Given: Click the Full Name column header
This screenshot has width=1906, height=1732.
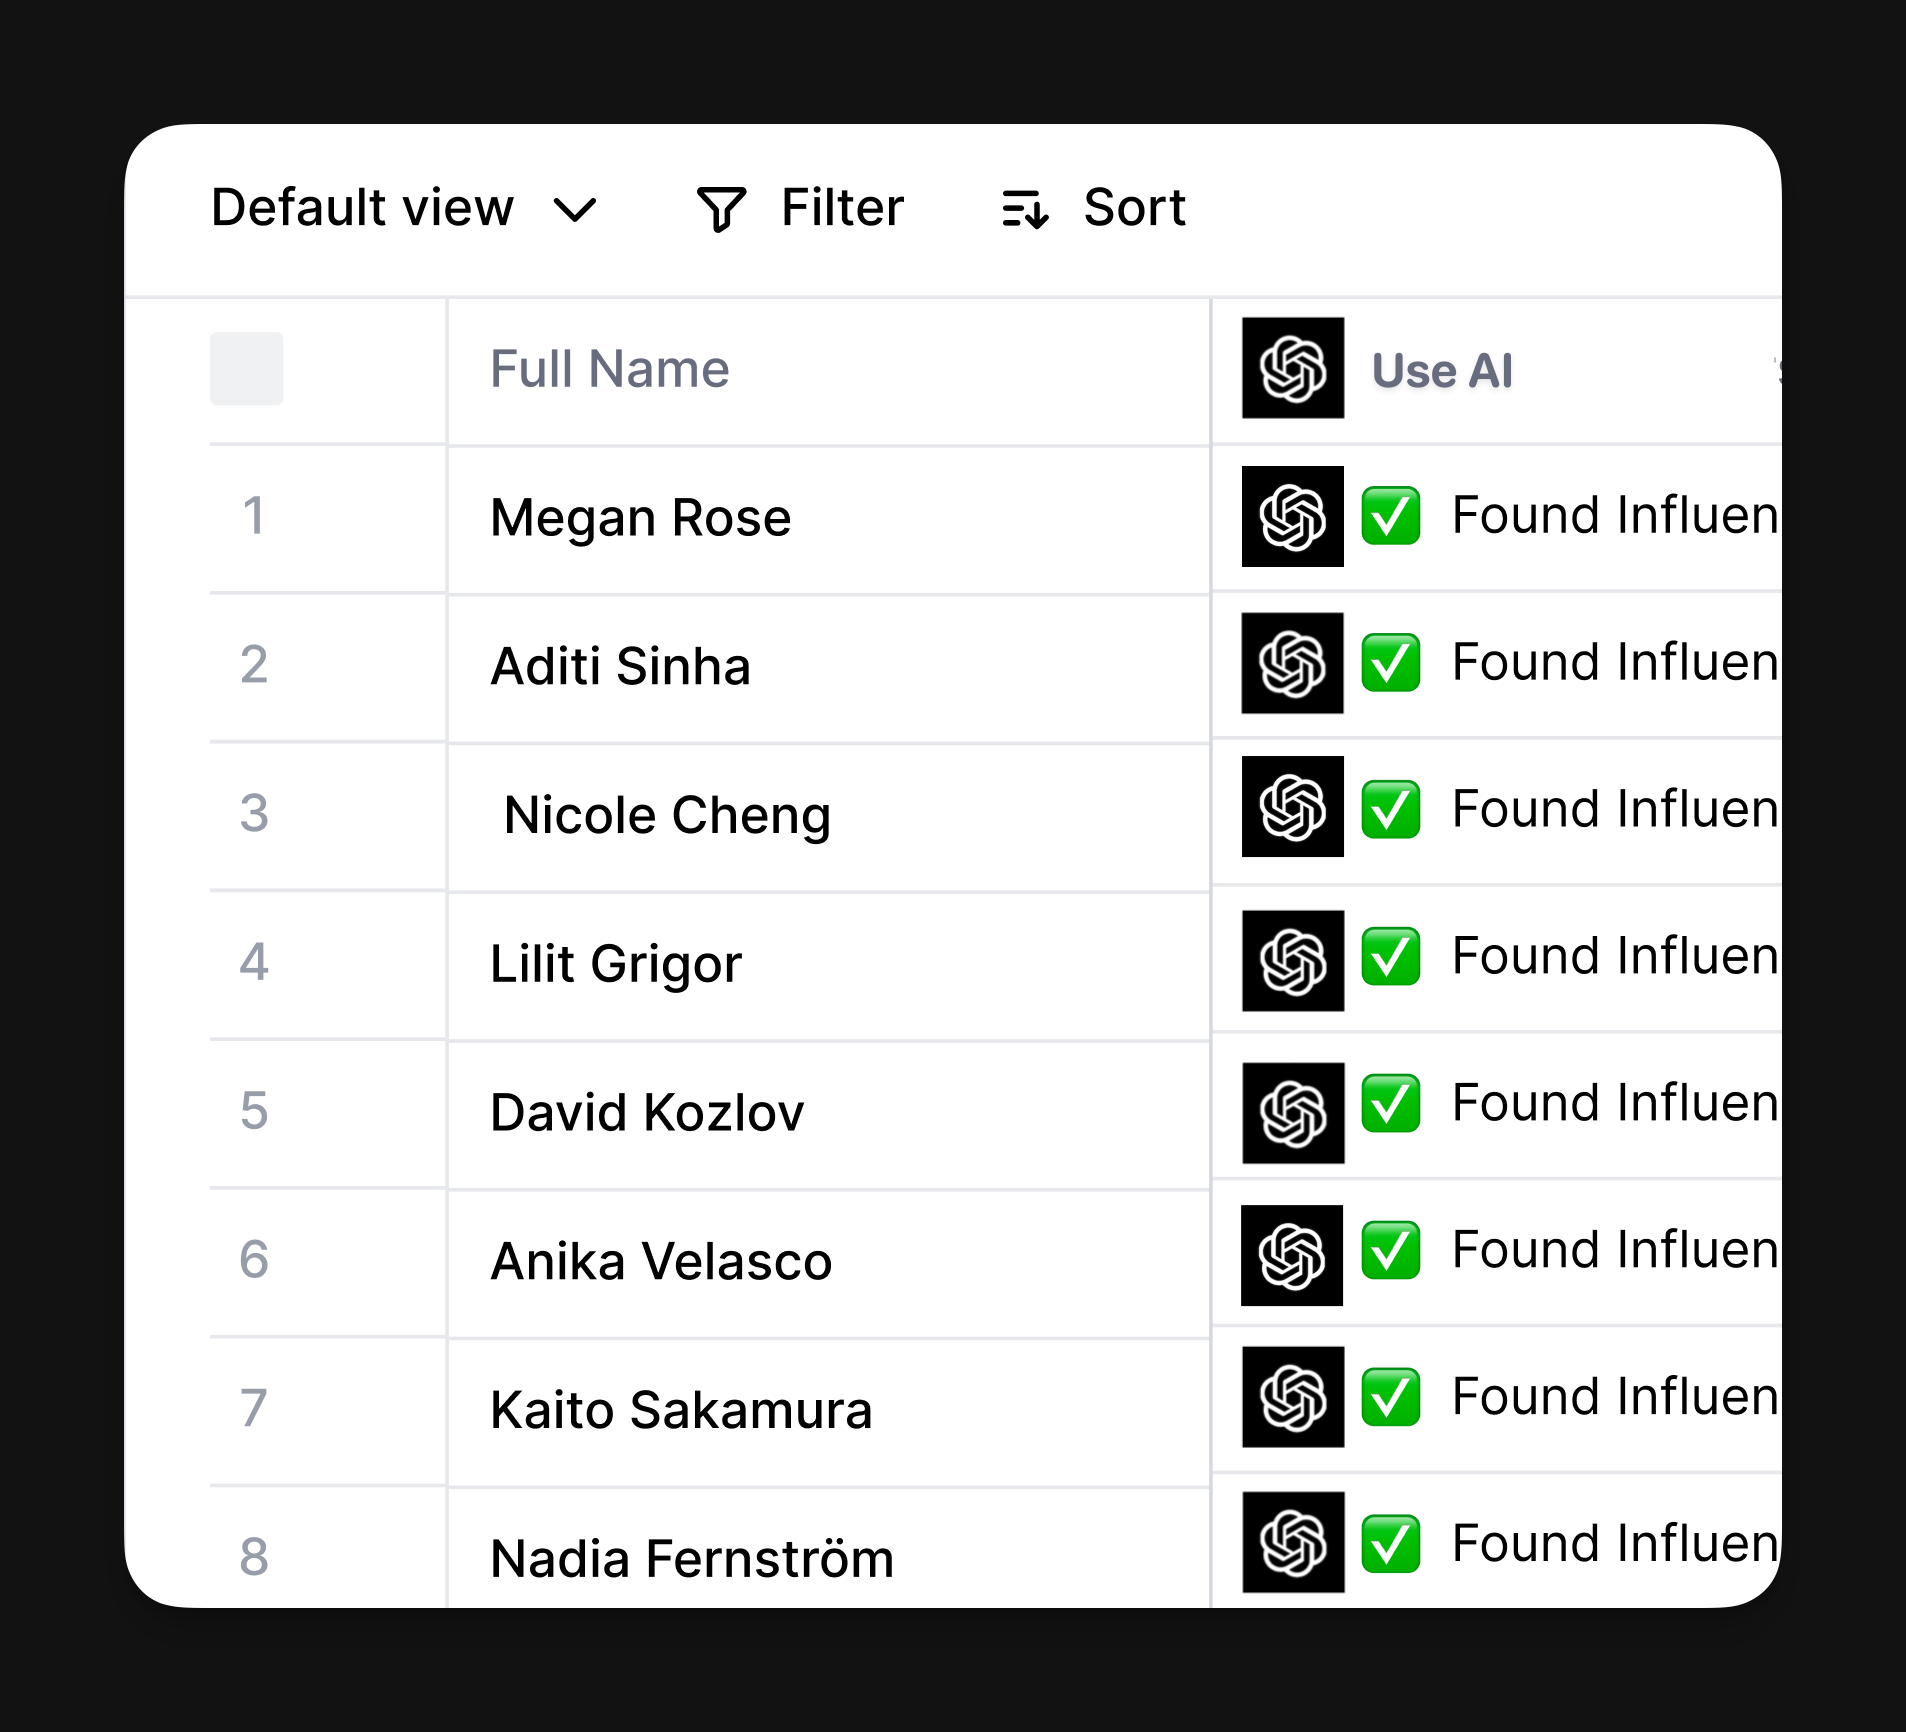Looking at the screenshot, I should 610,368.
